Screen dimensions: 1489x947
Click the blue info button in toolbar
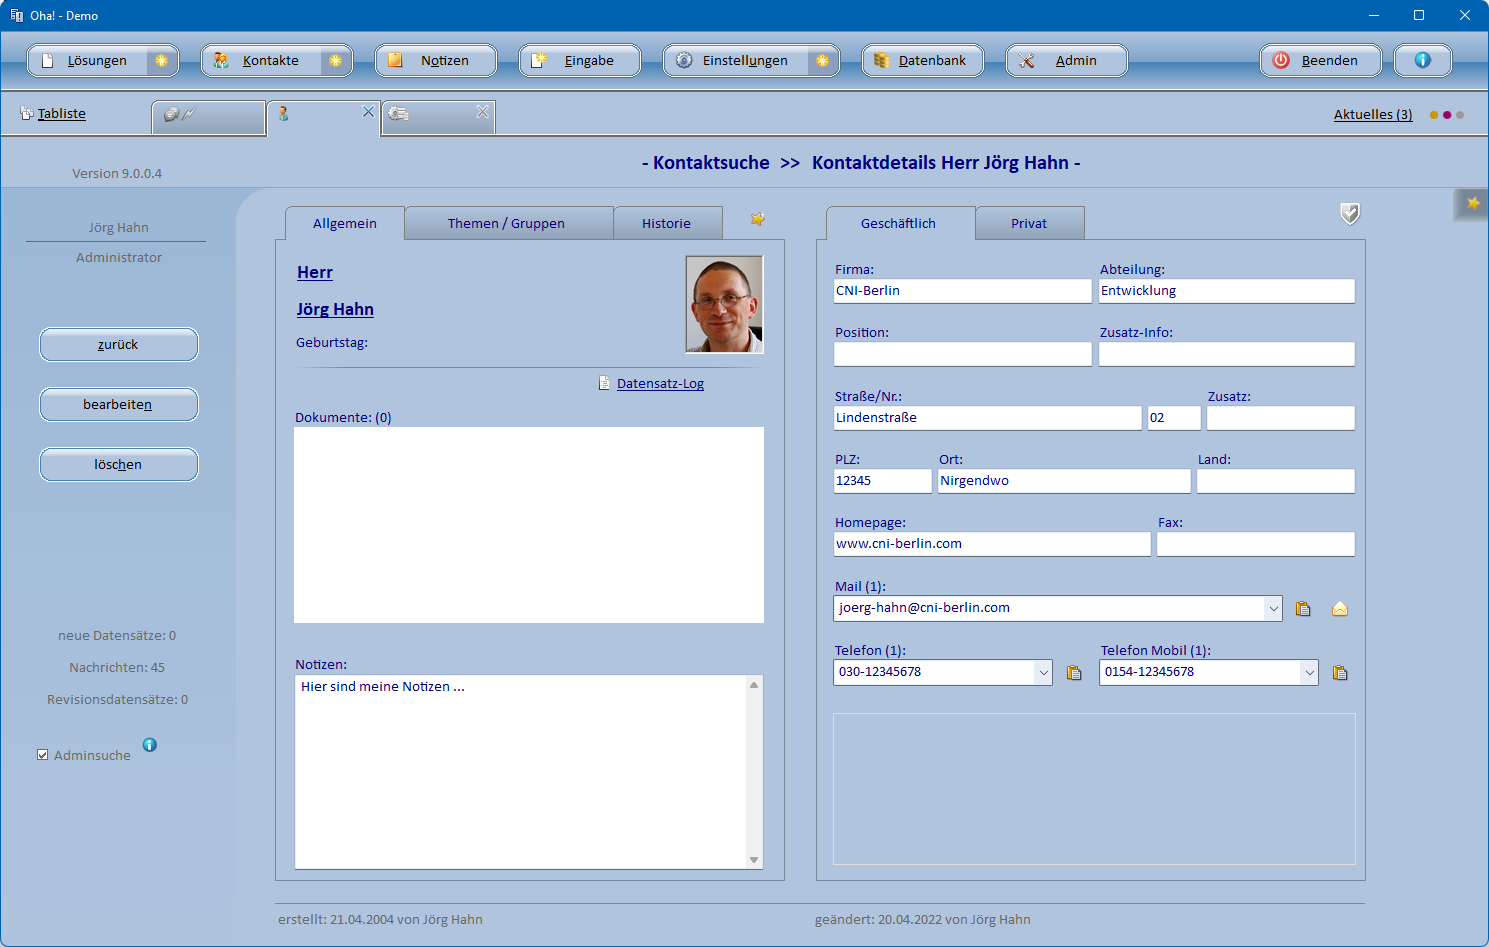click(1422, 60)
